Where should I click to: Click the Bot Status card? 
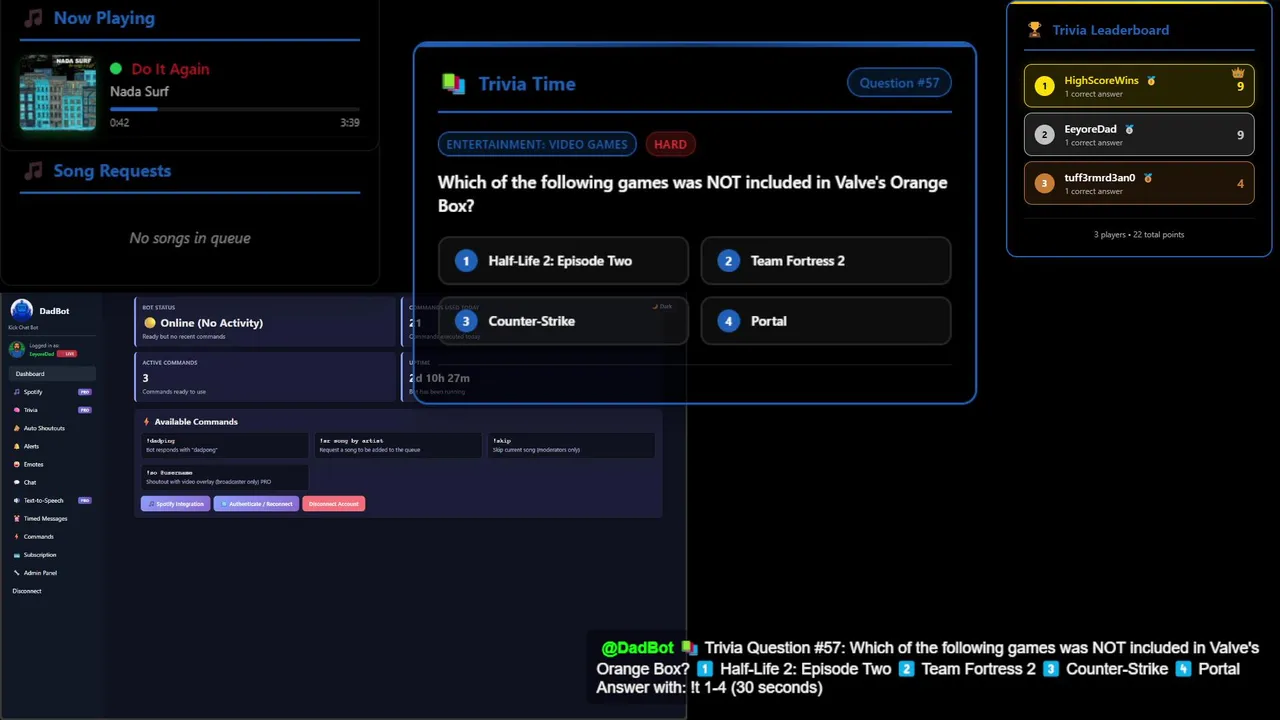click(x=265, y=321)
